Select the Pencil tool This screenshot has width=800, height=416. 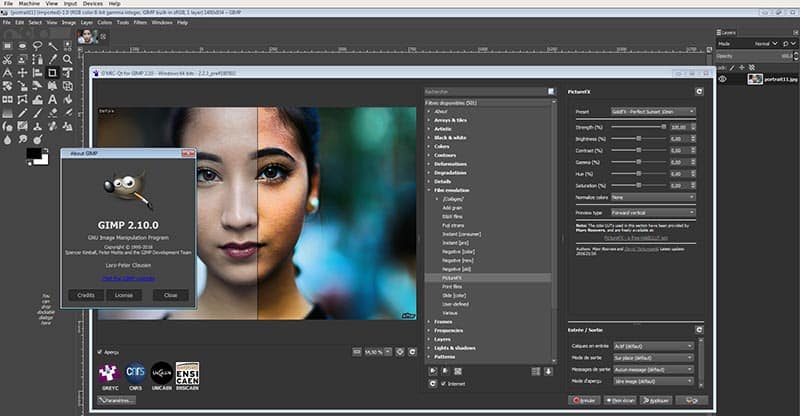click(x=22, y=113)
